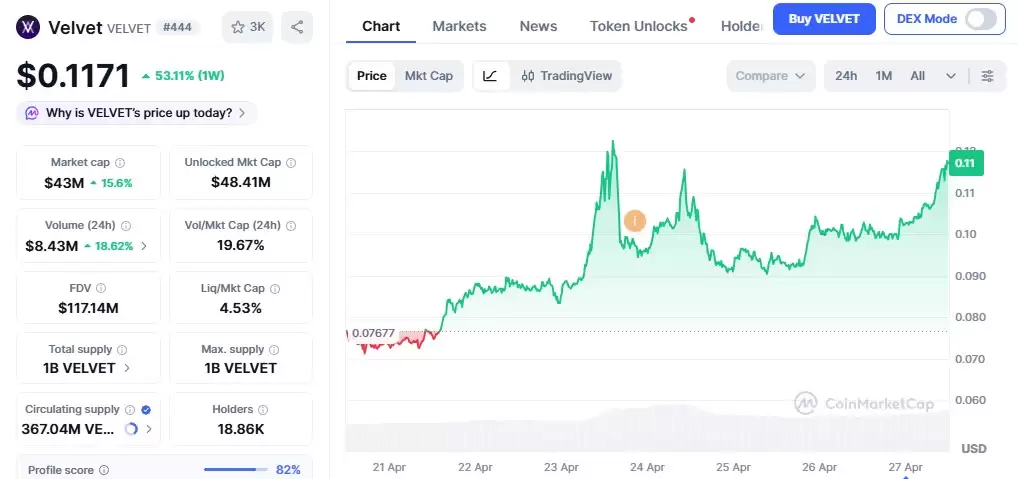Viewport: 1018px width, 479px height.
Task: Switch chart to Mkt Cap view
Action: pos(428,76)
